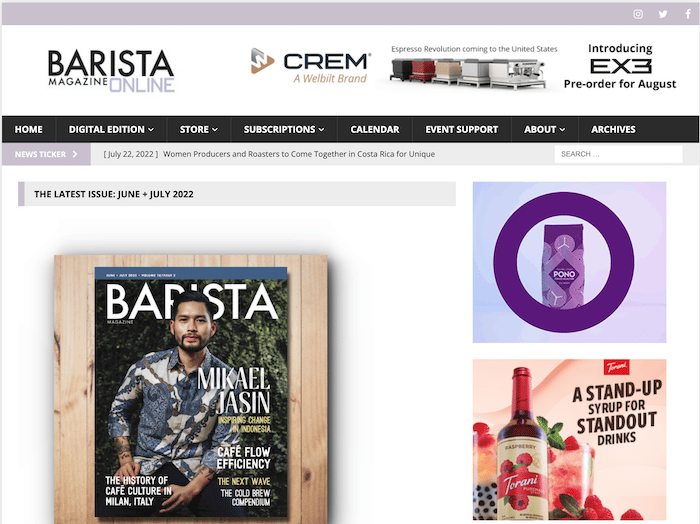
Task: Open the Pono coffee bag ad
Action: [569, 262]
